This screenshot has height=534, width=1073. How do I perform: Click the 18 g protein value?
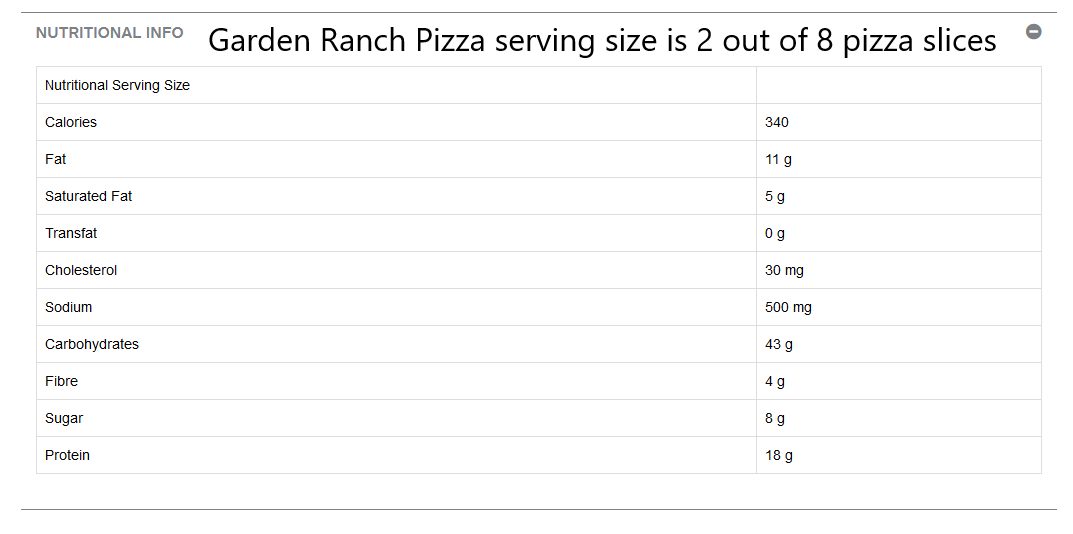[x=779, y=455]
